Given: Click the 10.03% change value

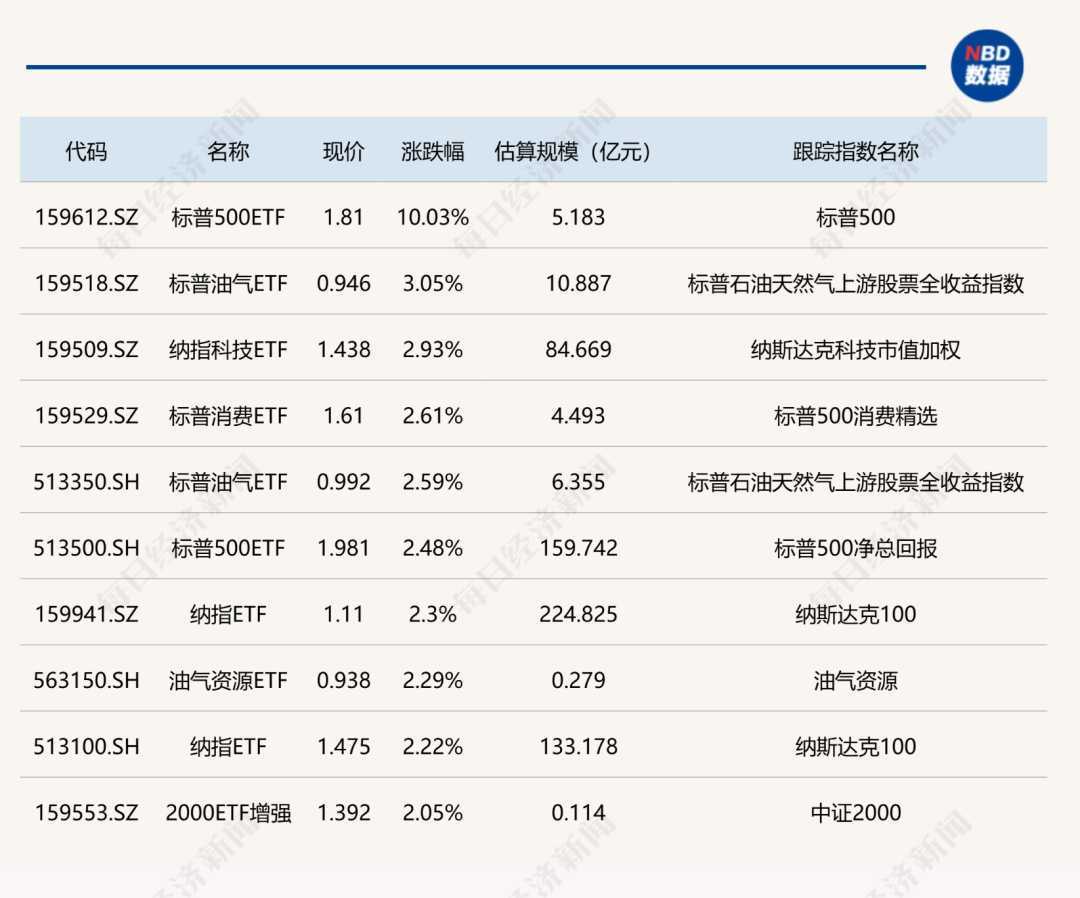Looking at the screenshot, I should (x=433, y=217).
